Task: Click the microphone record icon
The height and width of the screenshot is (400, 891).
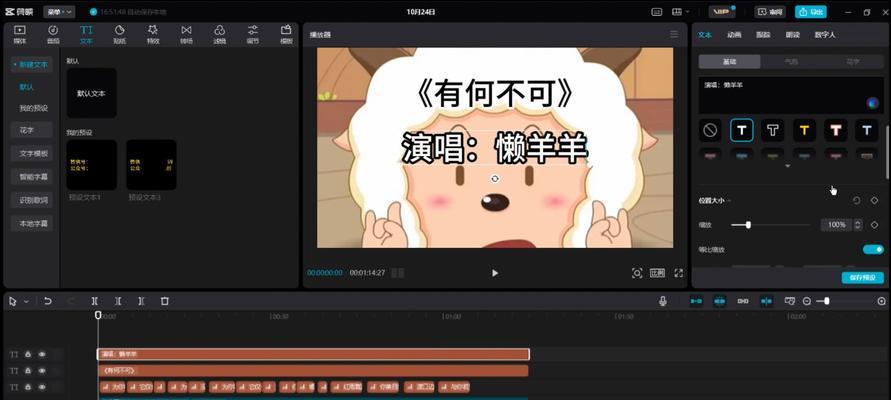Action: click(x=663, y=301)
